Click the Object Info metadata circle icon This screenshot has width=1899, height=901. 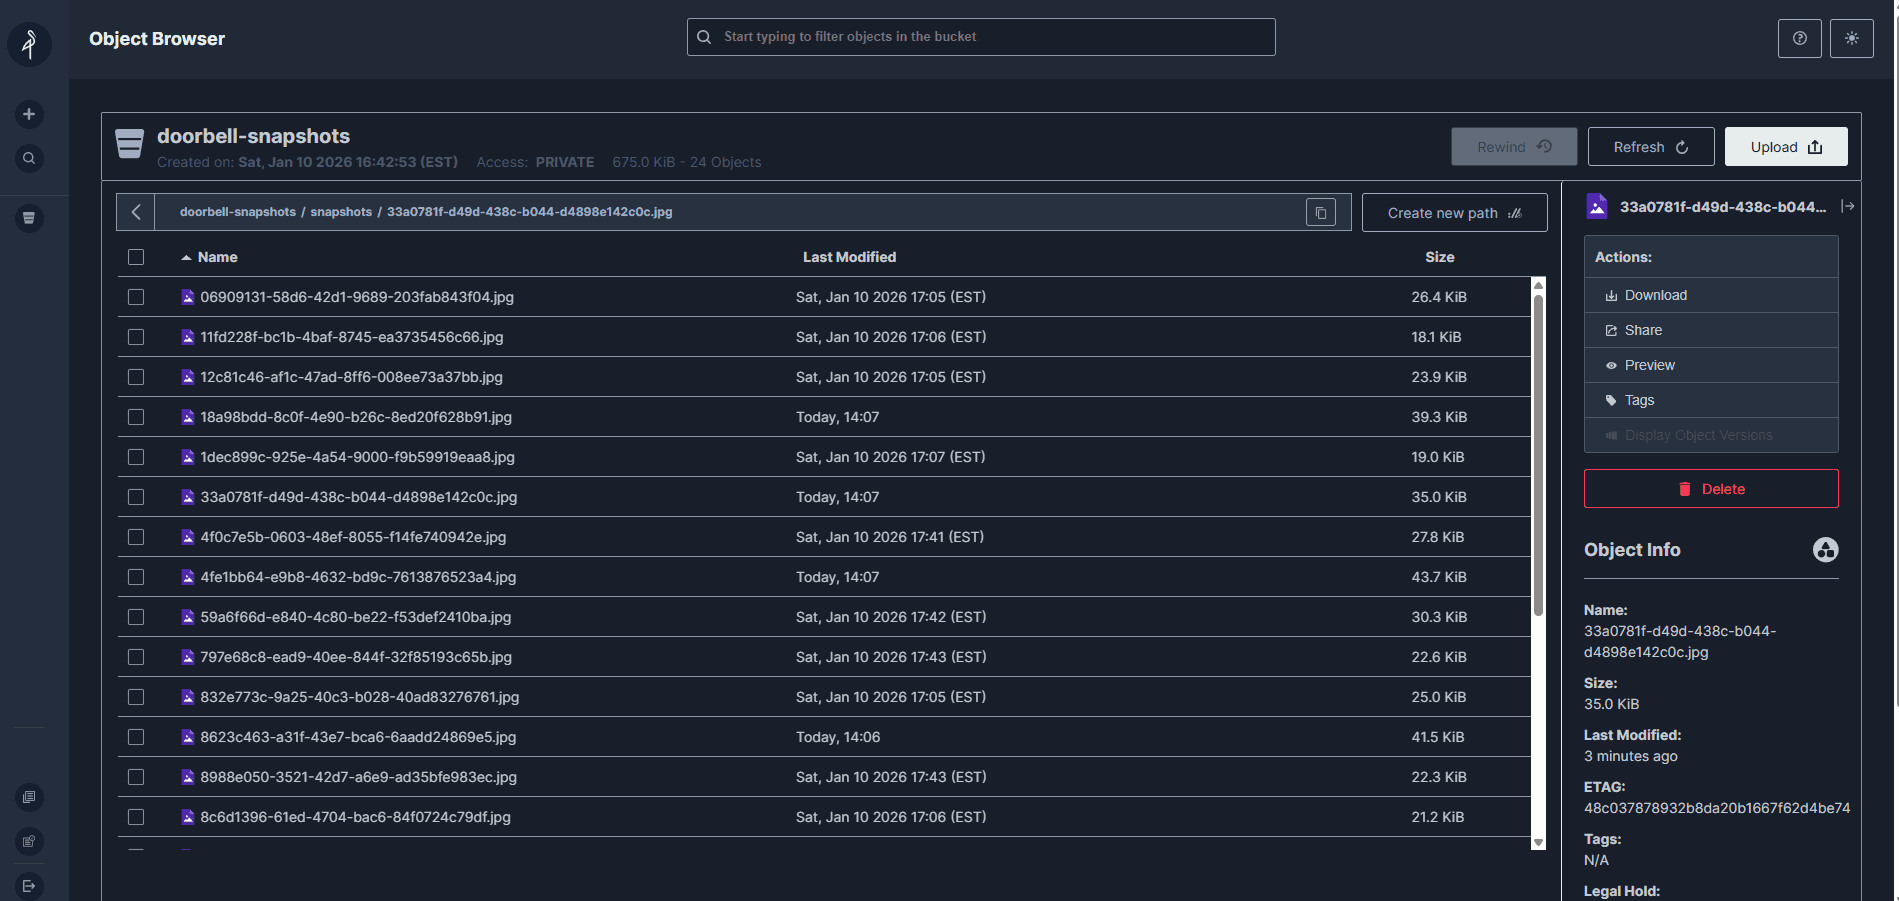[x=1825, y=550]
